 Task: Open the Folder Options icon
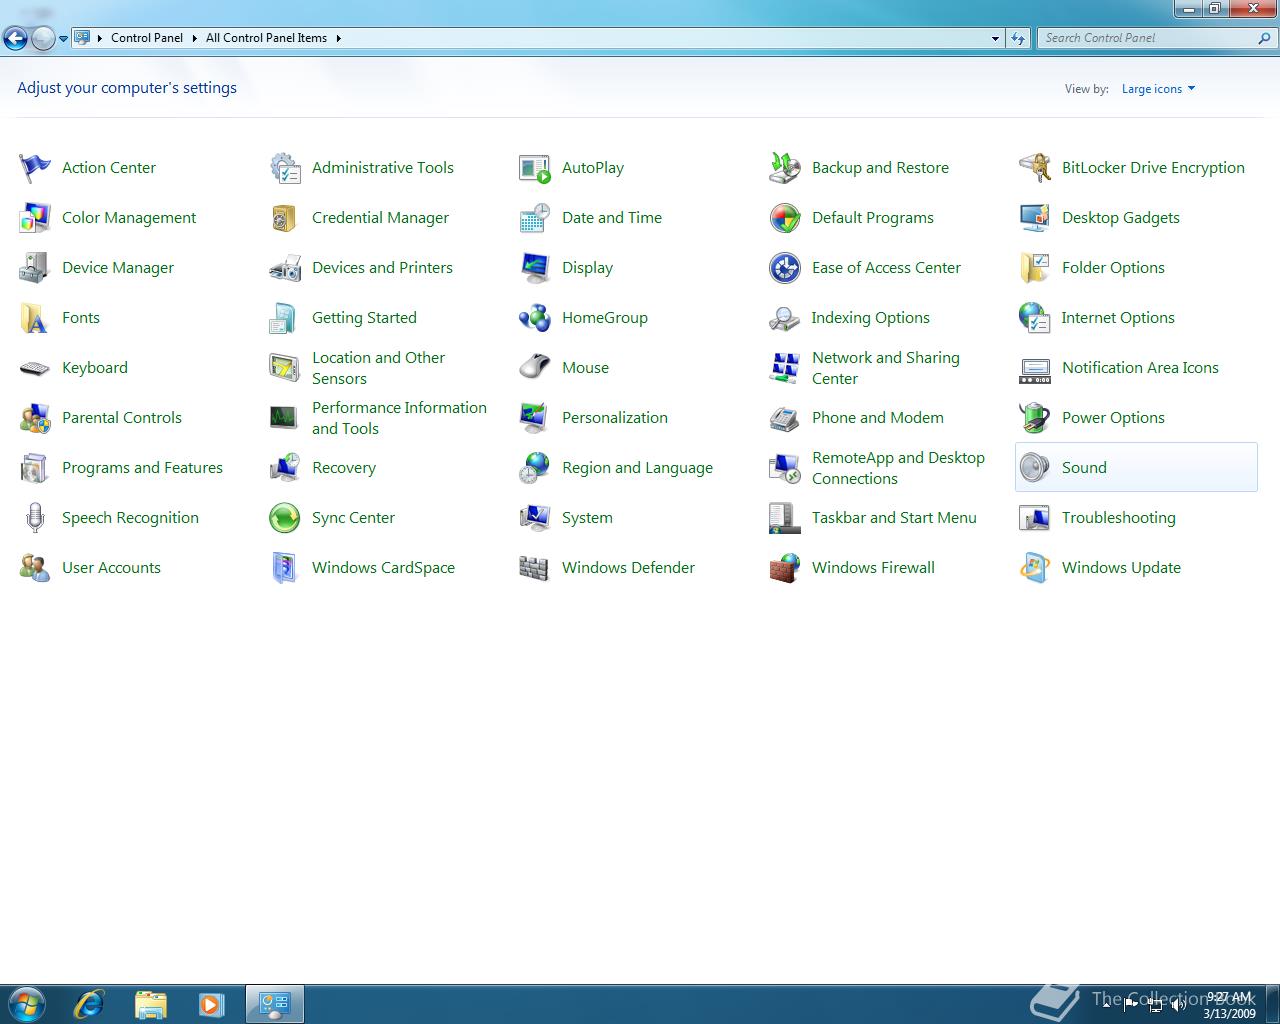point(1035,268)
